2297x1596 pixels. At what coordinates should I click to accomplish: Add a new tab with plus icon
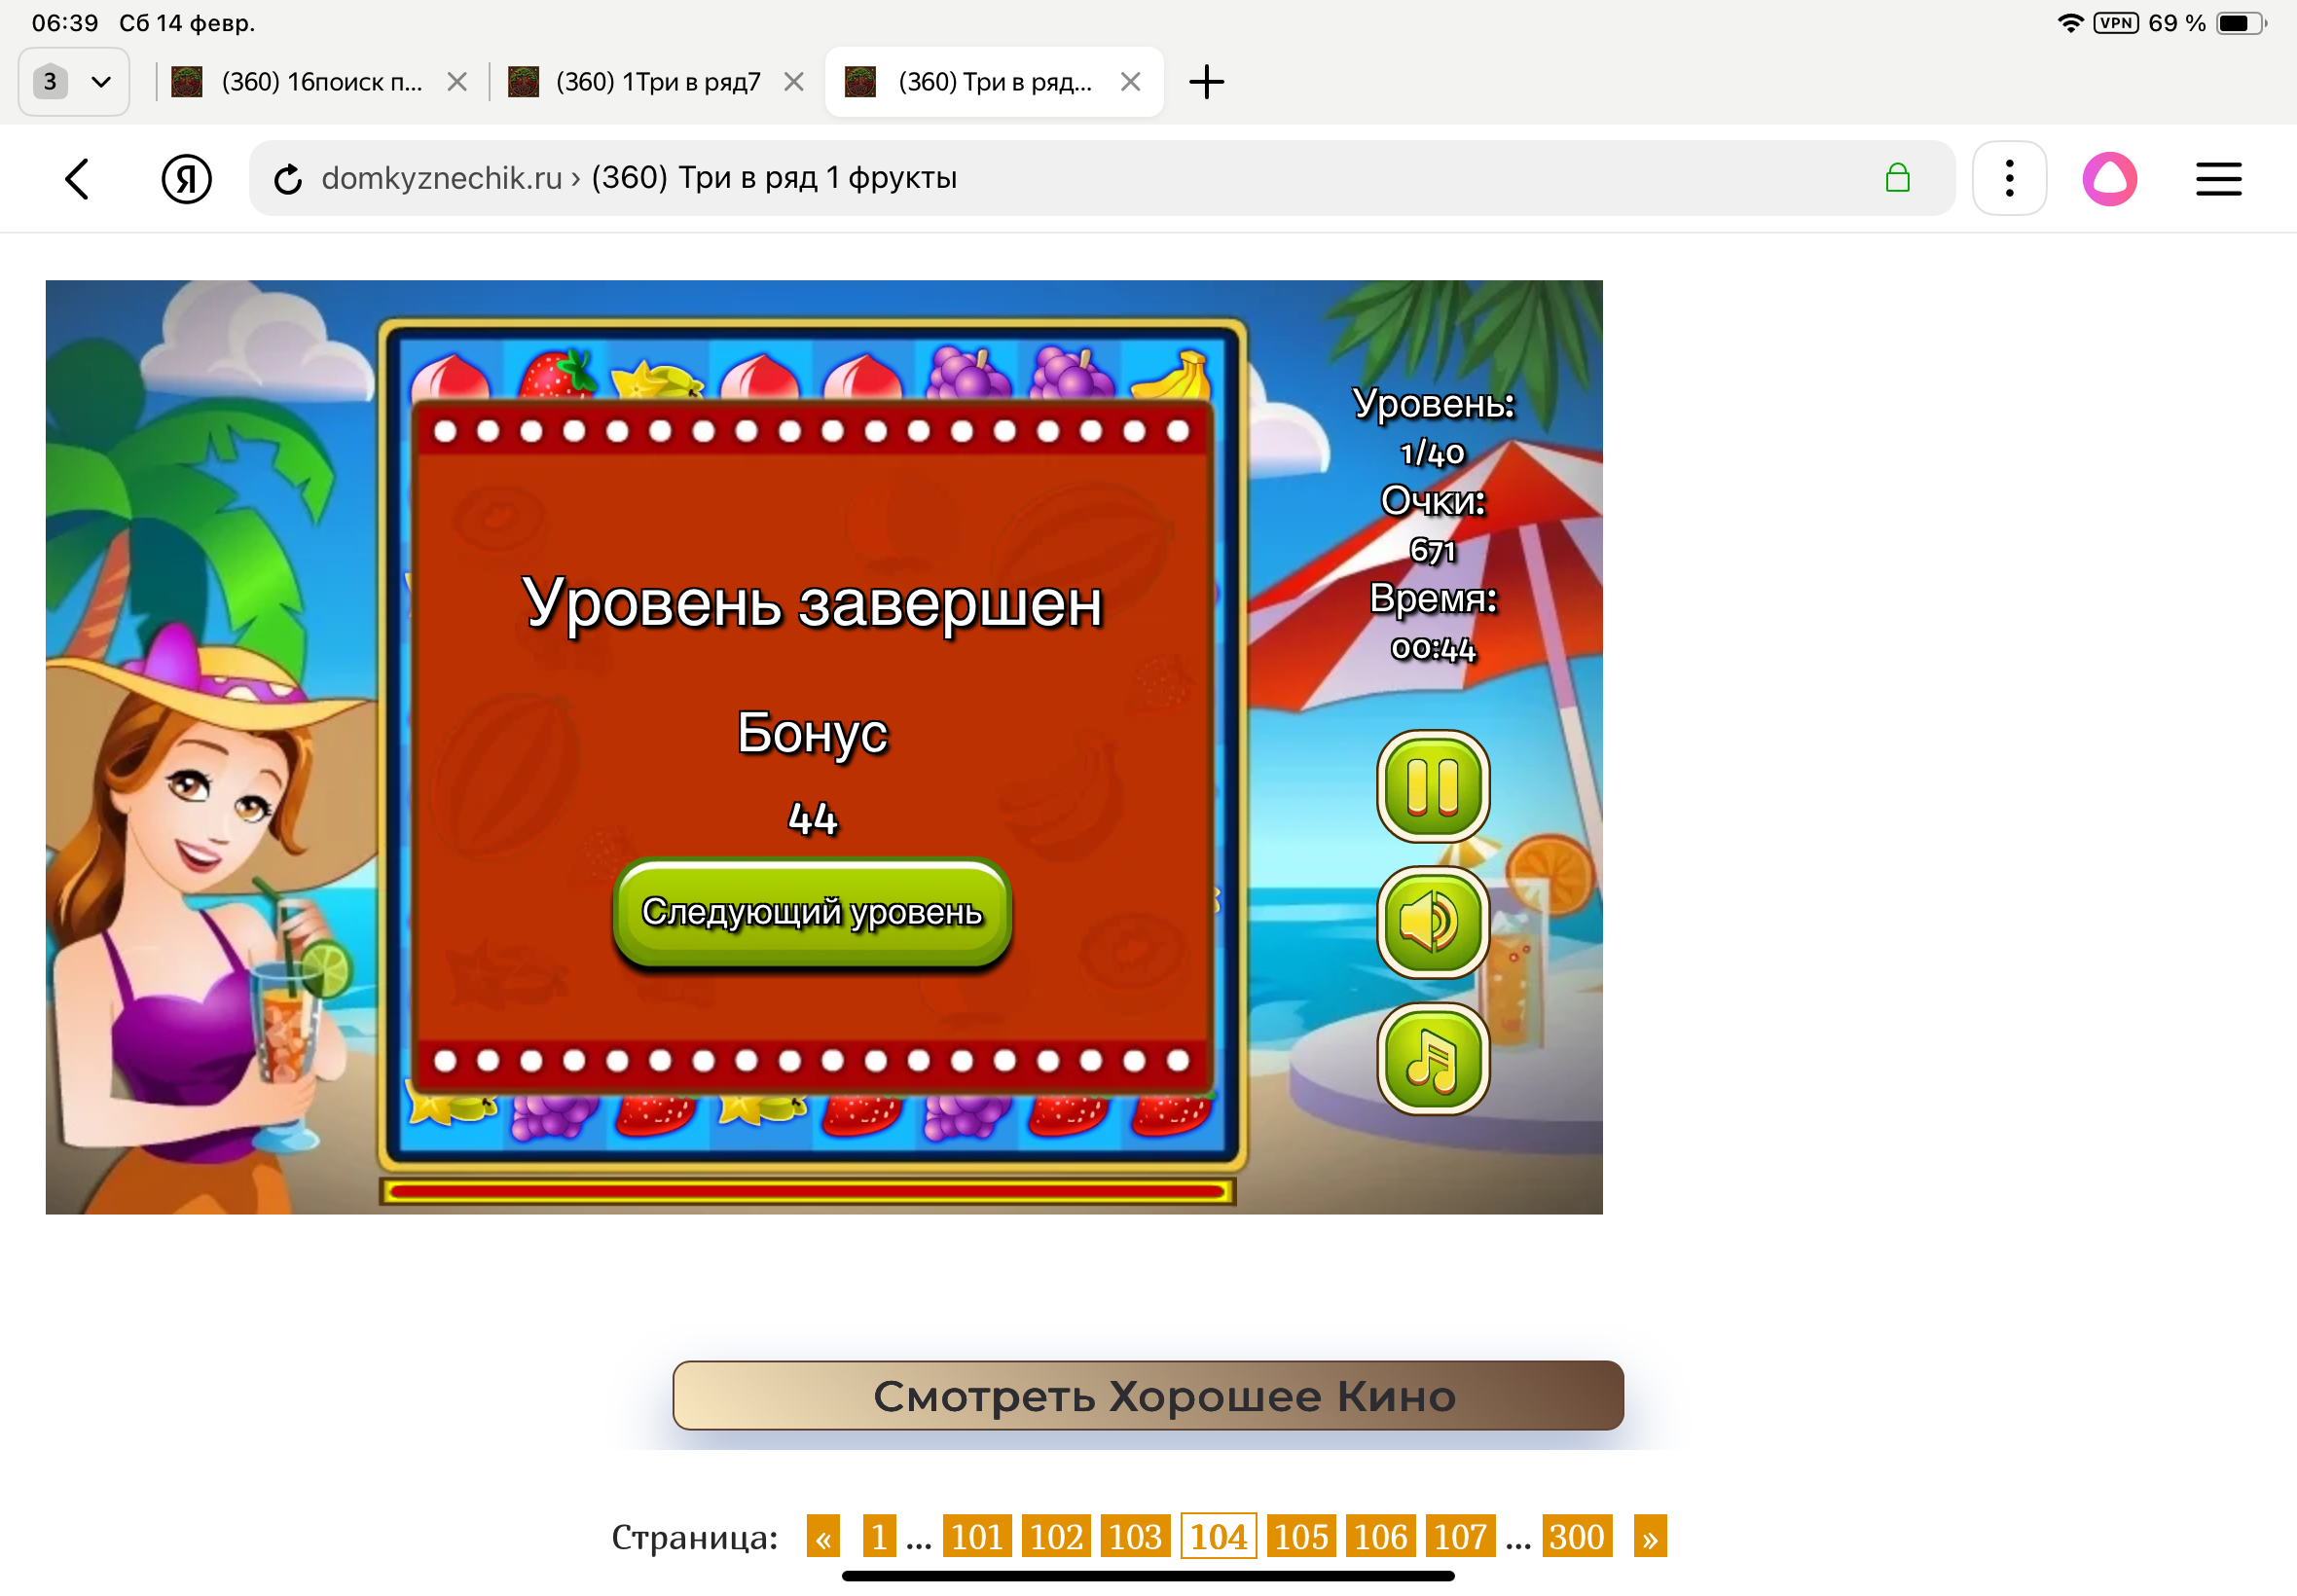1206,82
